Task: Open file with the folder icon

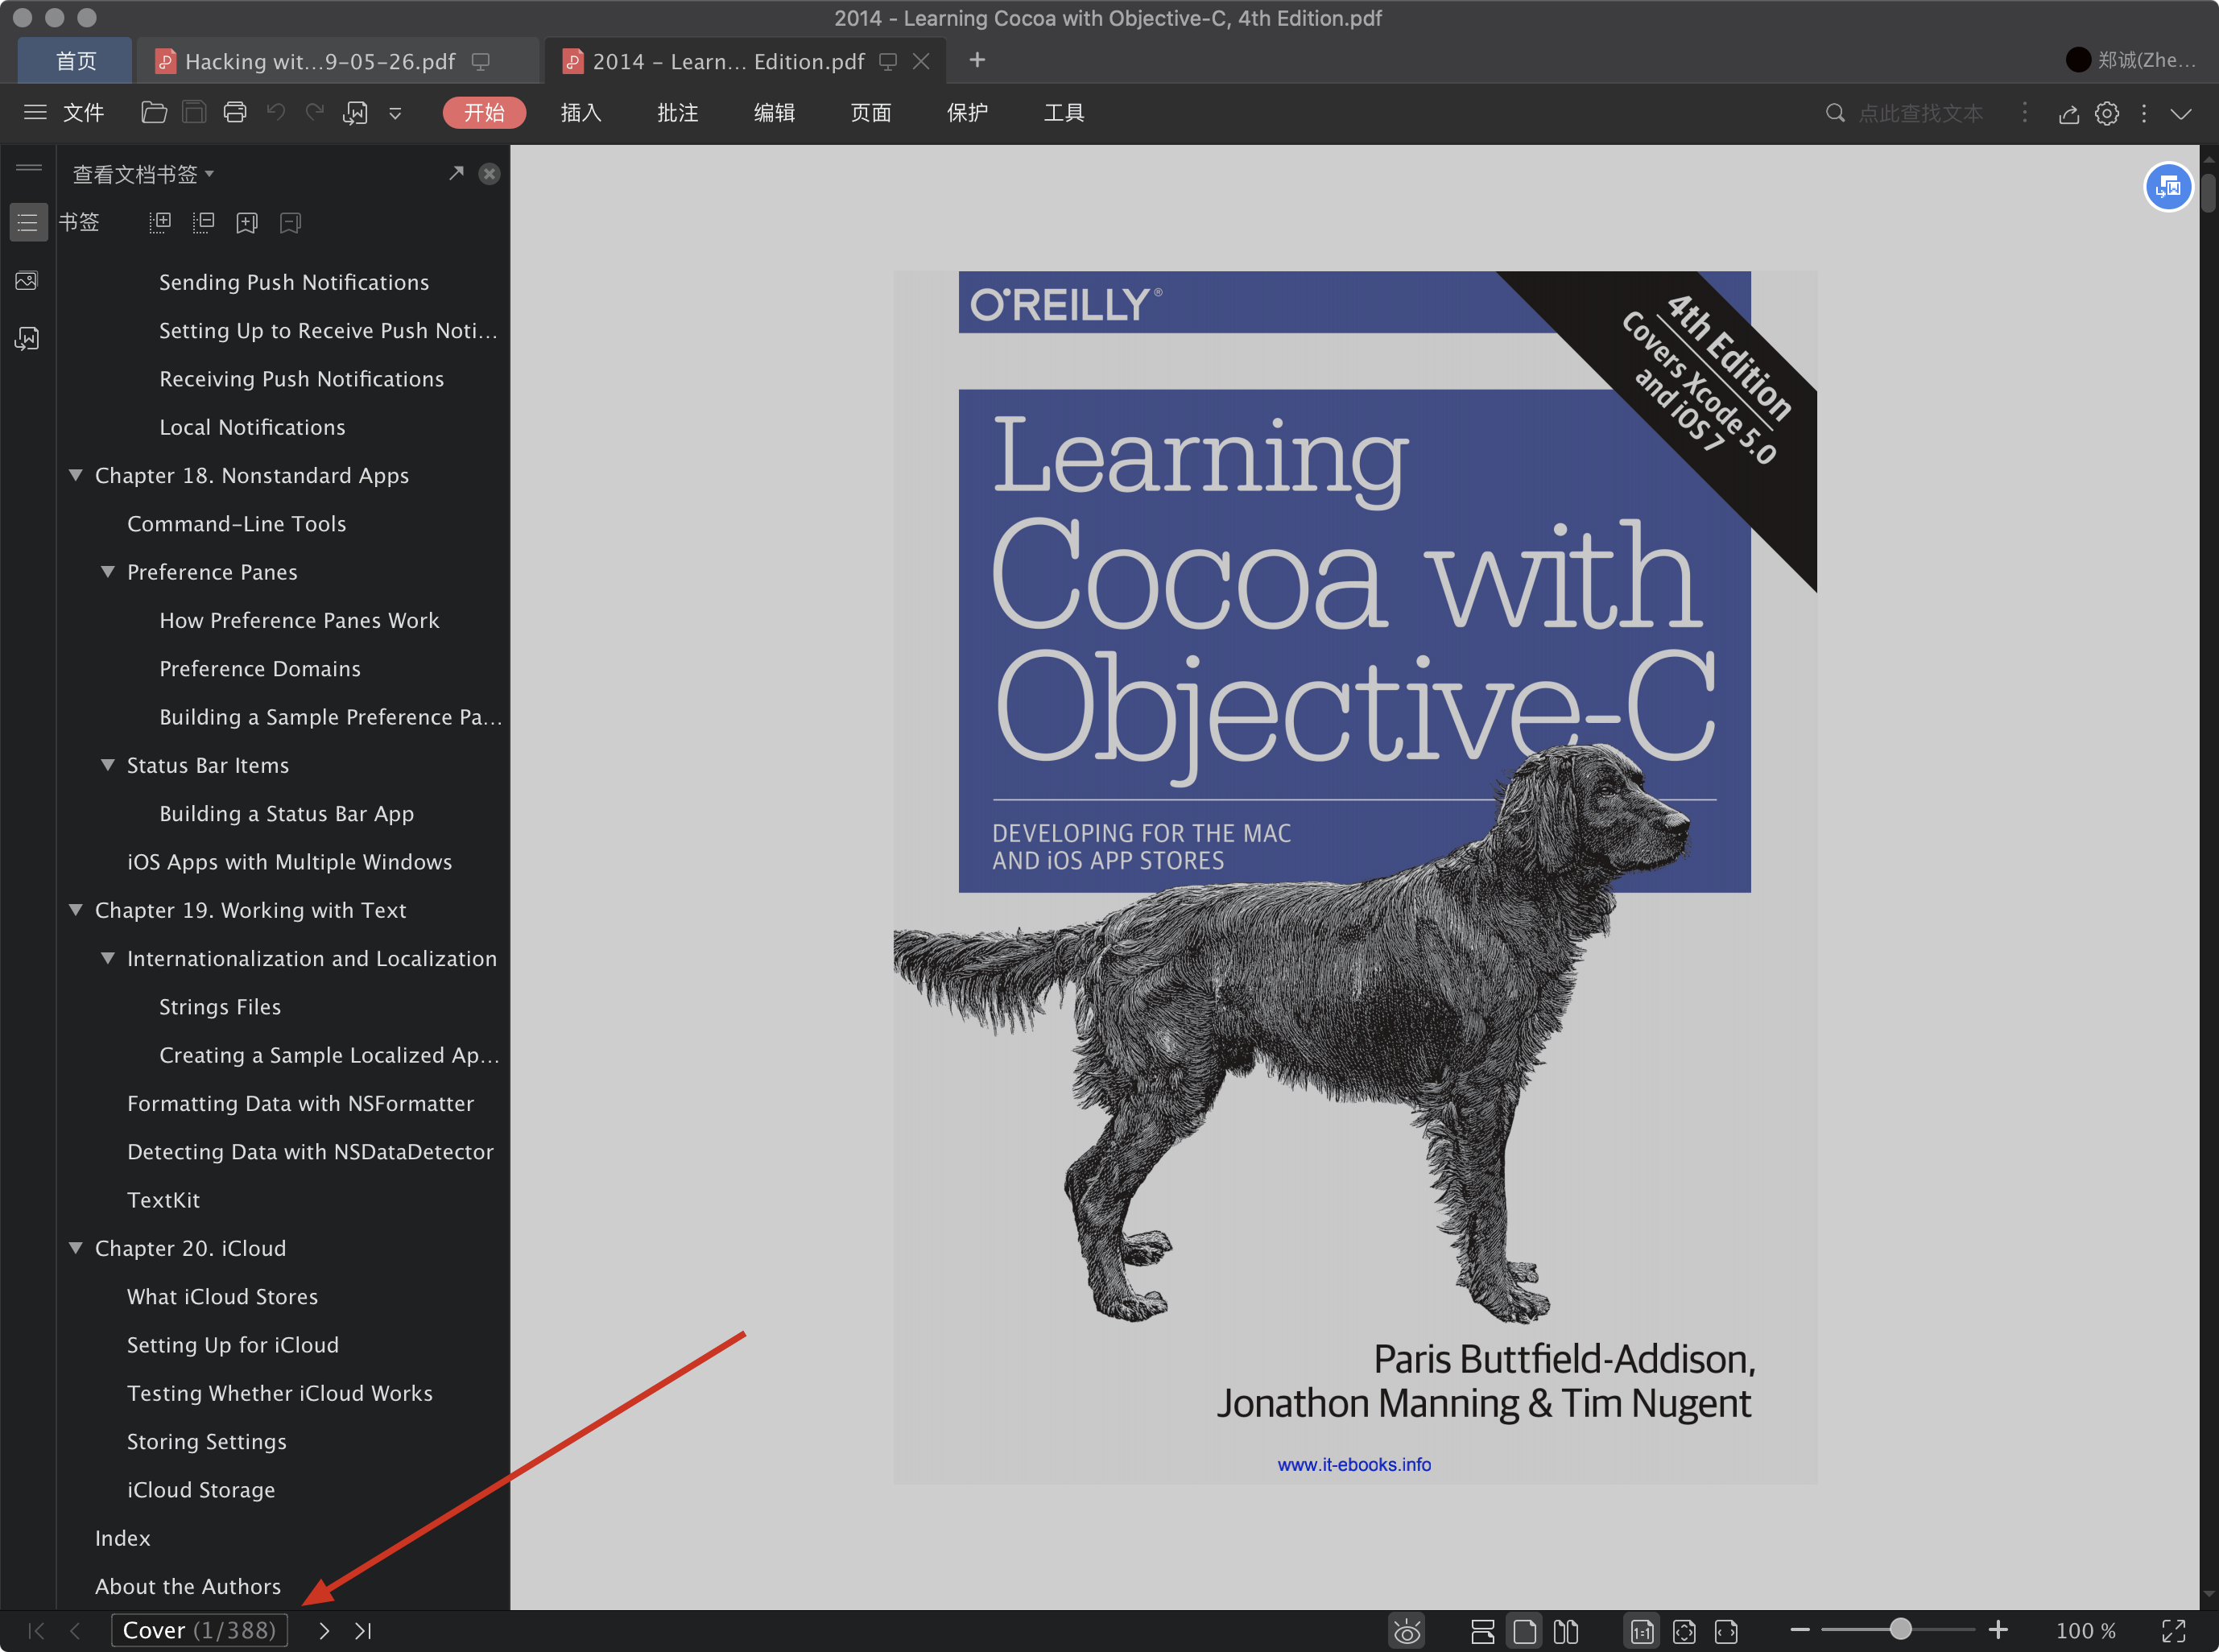Action: pyautogui.click(x=154, y=112)
